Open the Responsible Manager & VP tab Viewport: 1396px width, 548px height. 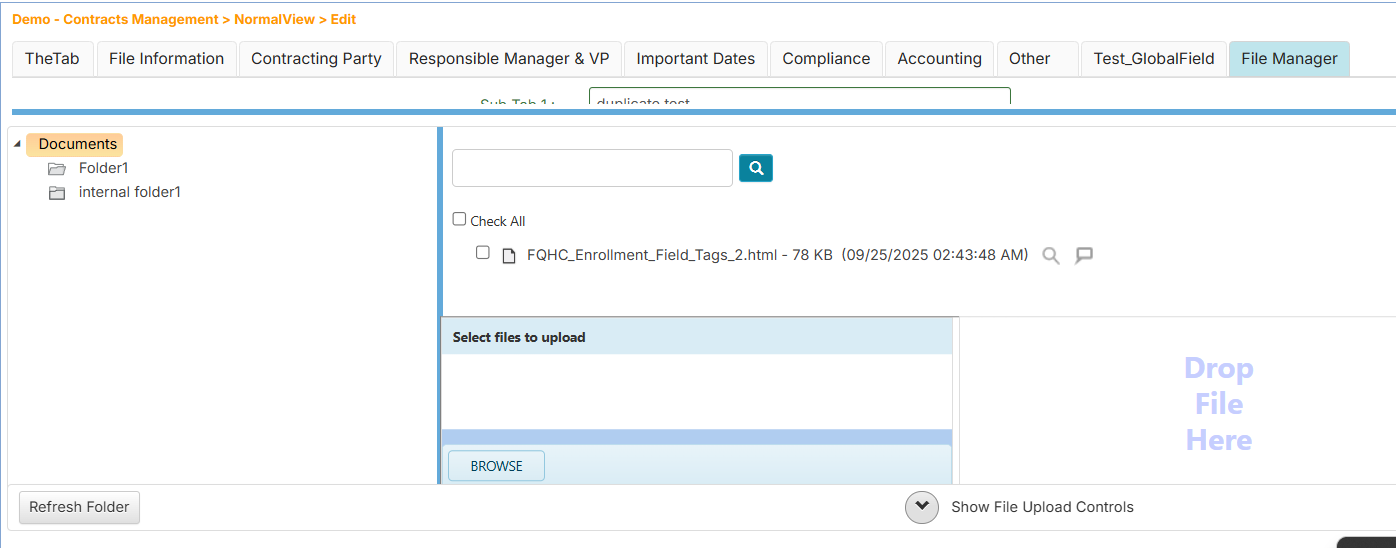click(508, 59)
